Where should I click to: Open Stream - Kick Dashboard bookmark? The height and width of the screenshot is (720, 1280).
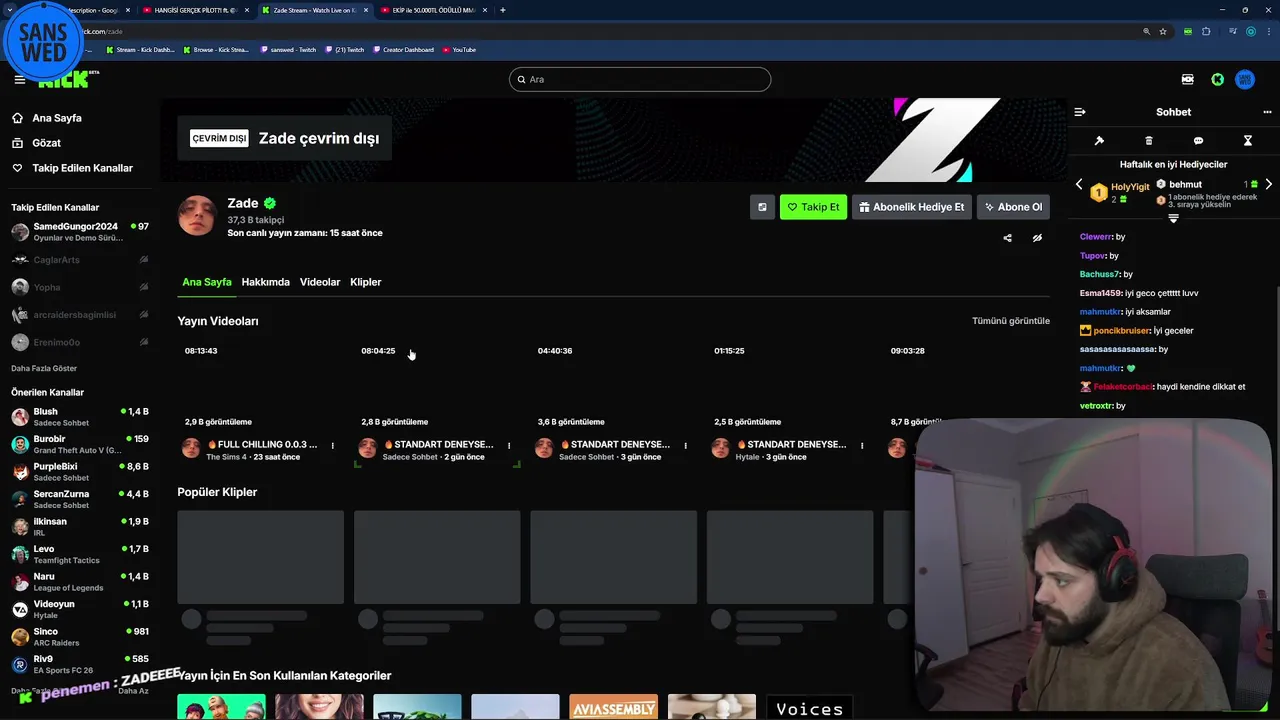[138, 50]
